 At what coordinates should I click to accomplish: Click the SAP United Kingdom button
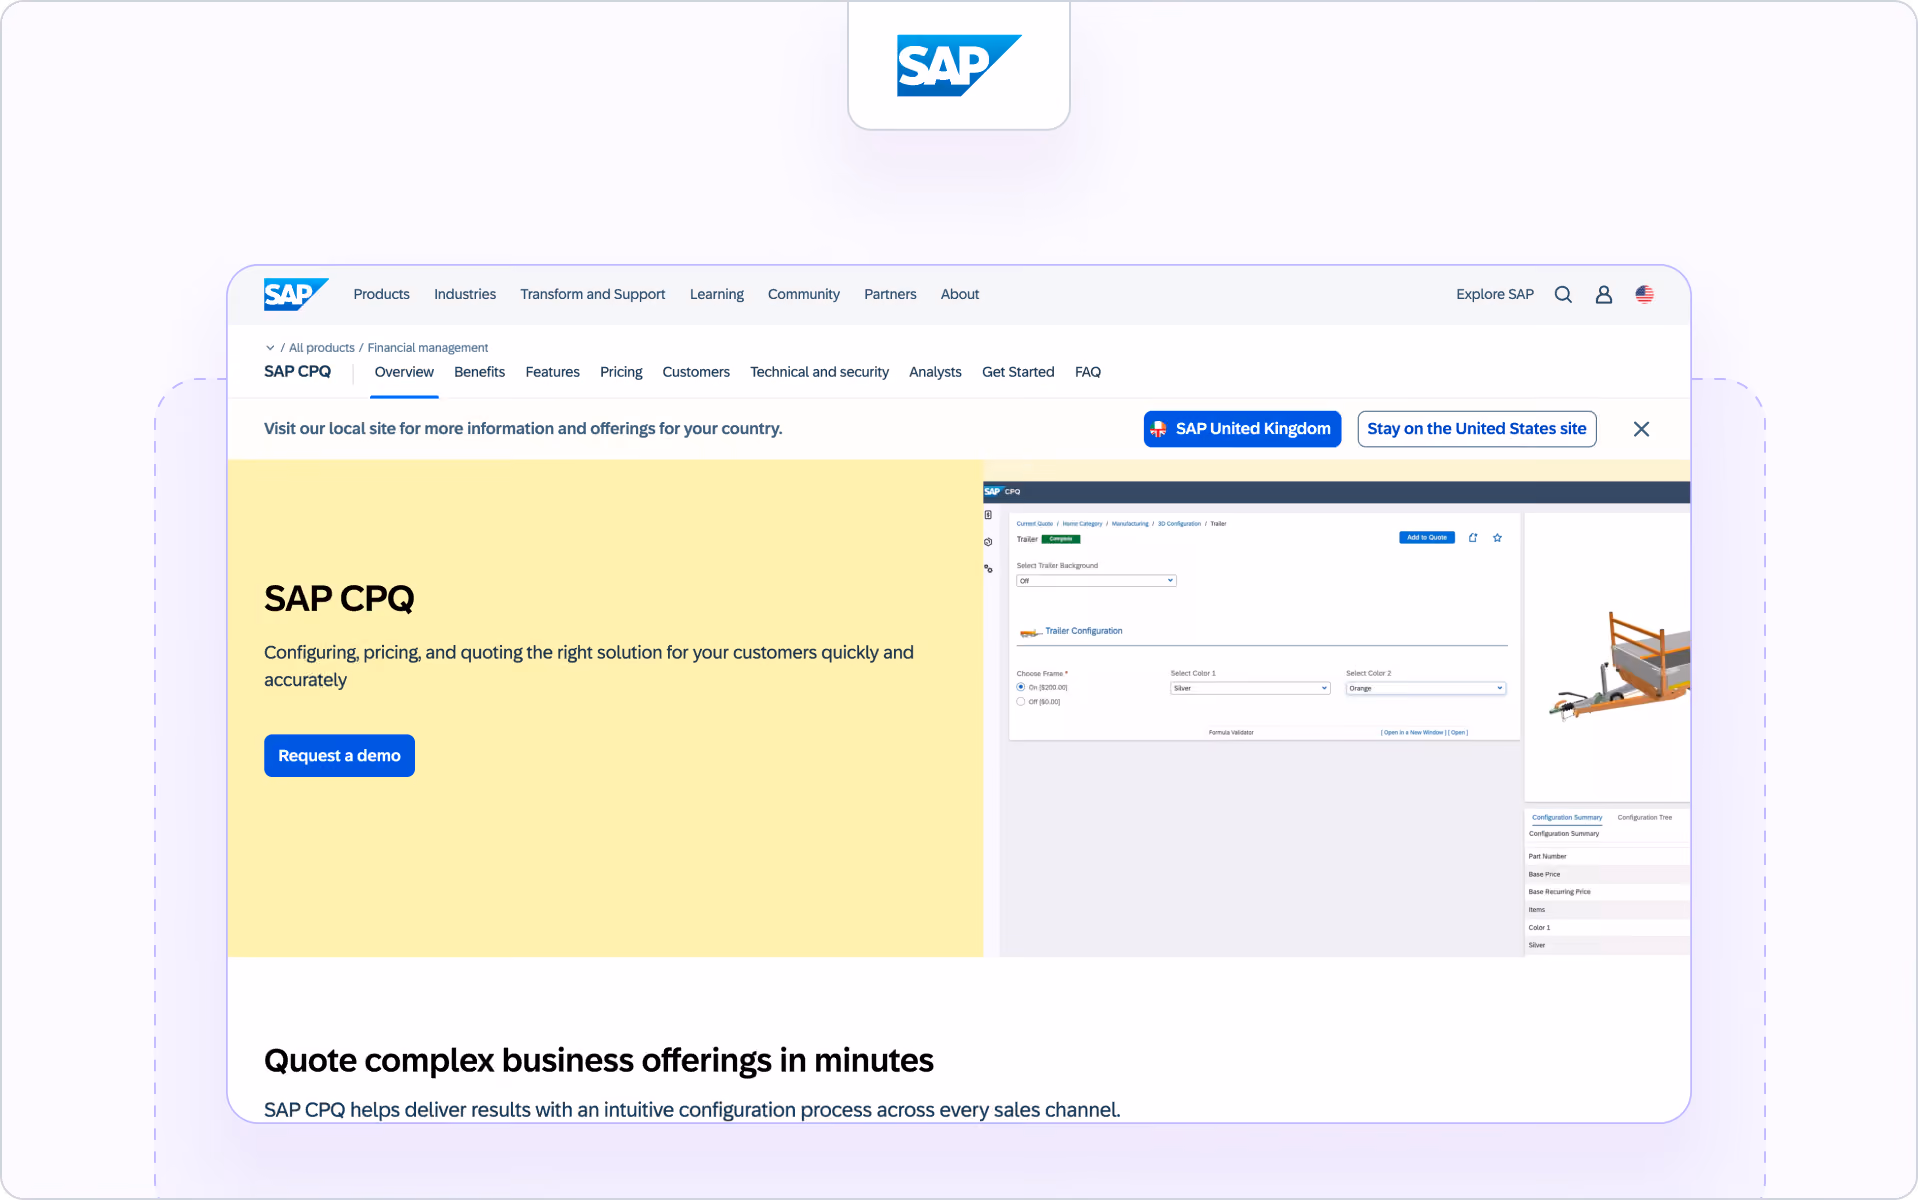click(x=1242, y=429)
